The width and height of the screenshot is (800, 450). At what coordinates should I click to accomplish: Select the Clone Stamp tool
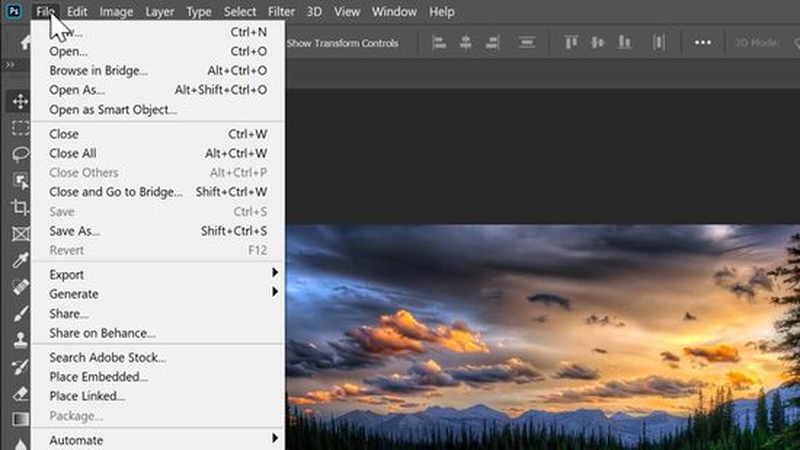(20, 339)
